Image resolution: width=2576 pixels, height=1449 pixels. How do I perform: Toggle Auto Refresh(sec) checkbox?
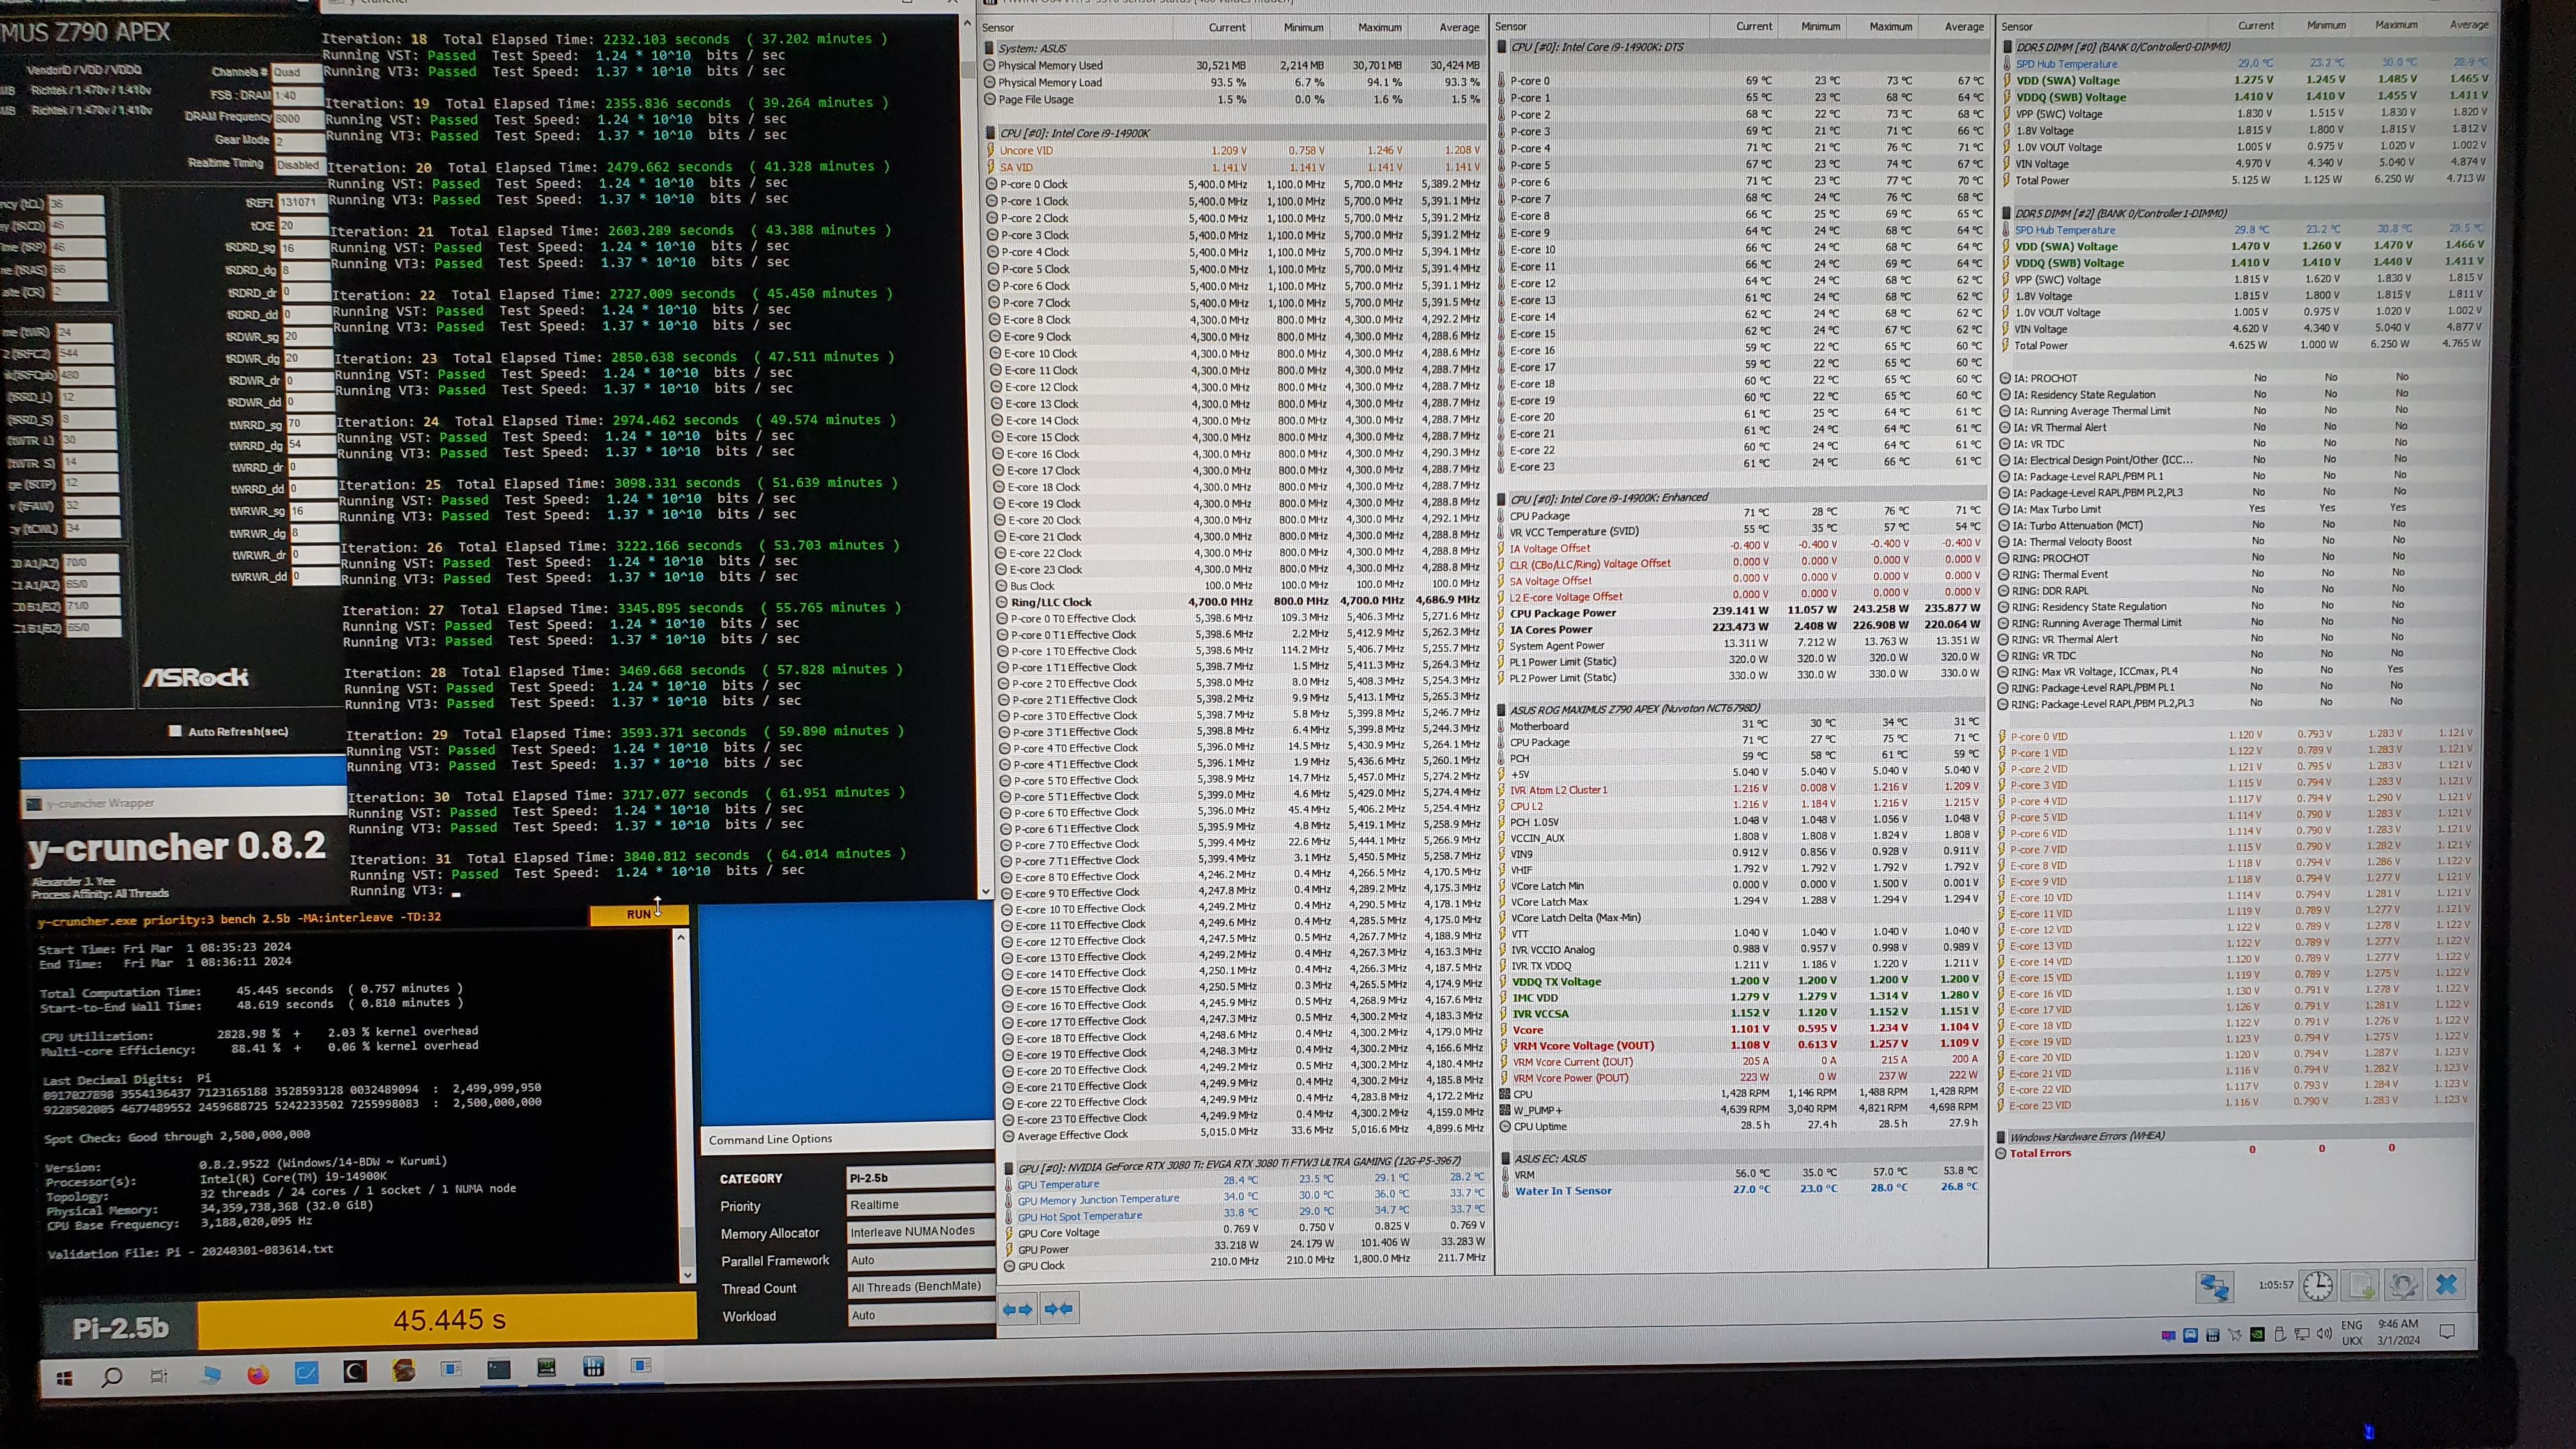pyautogui.click(x=175, y=731)
